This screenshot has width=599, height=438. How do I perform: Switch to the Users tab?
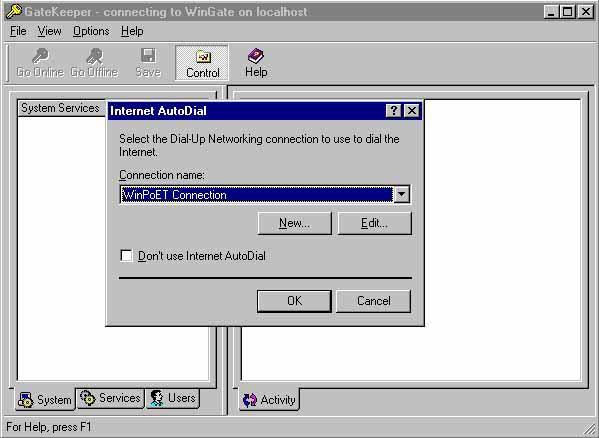click(x=173, y=398)
